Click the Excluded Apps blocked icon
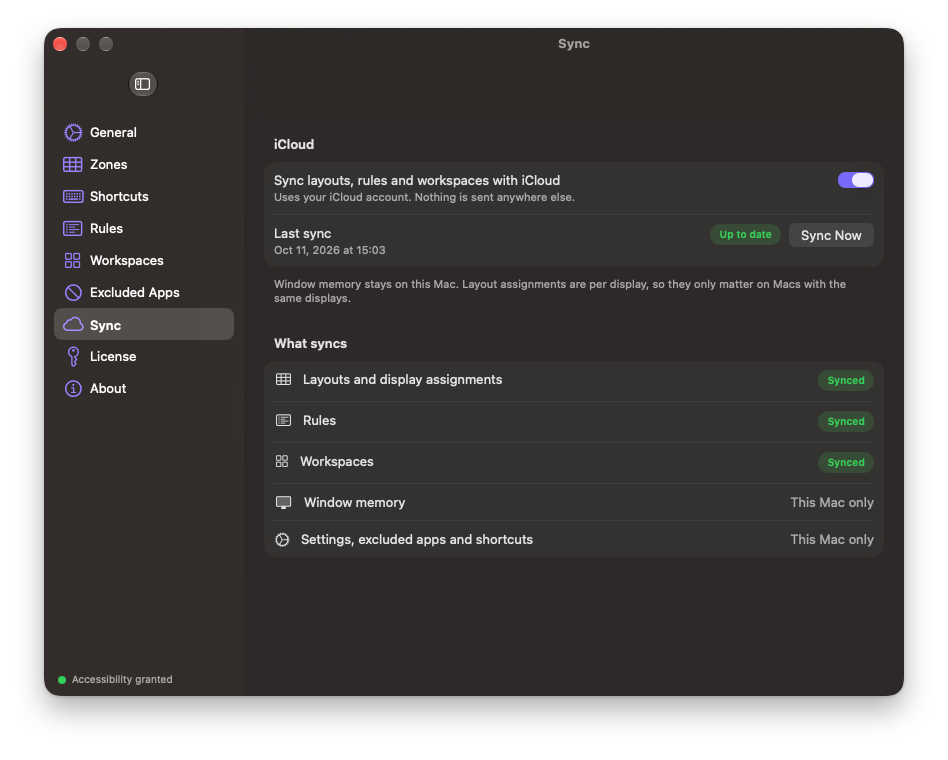The image size is (948, 760). coord(73,293)
